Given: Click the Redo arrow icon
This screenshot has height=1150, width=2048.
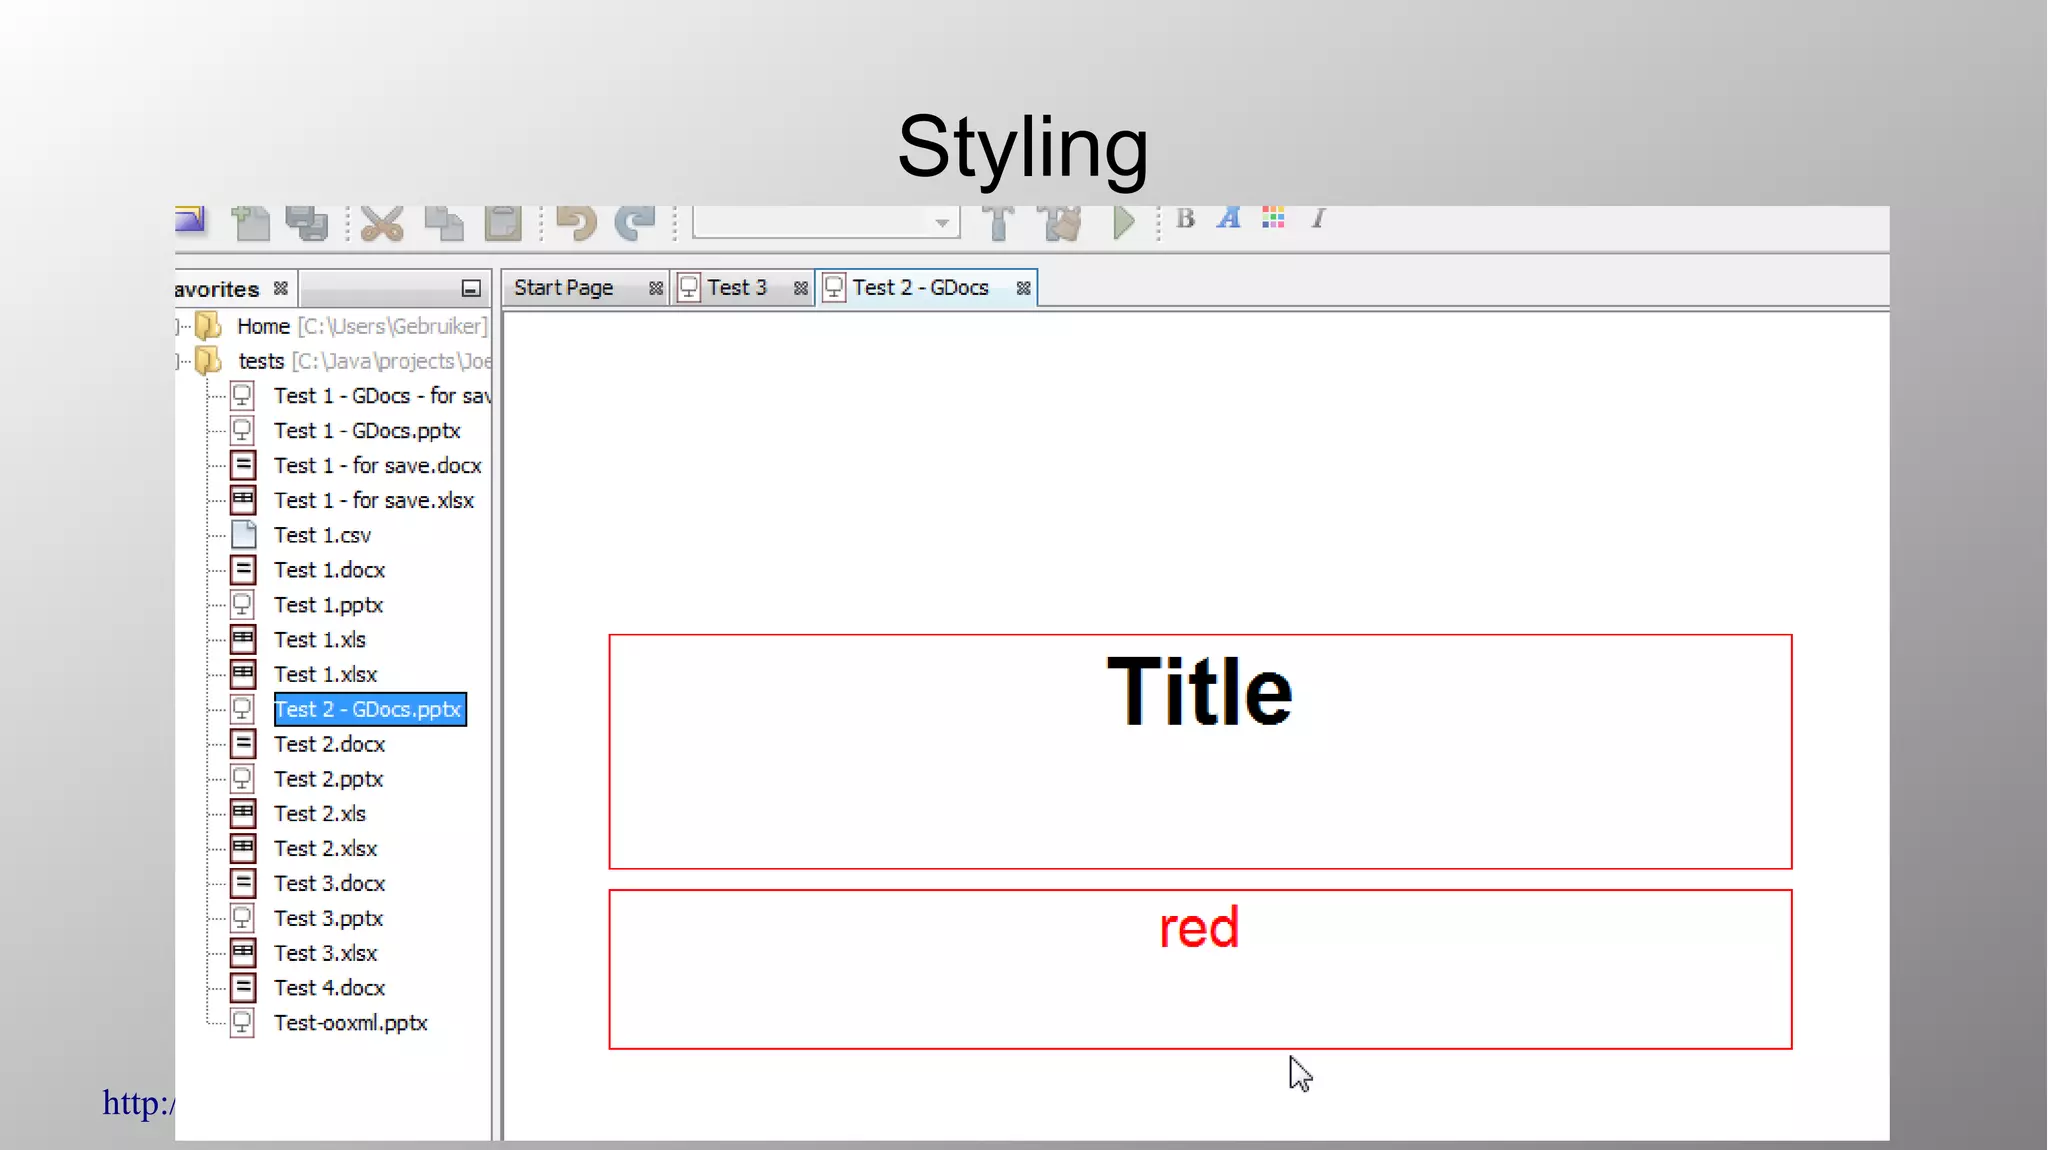Looking at the screenshot, I should pos(635,223).
